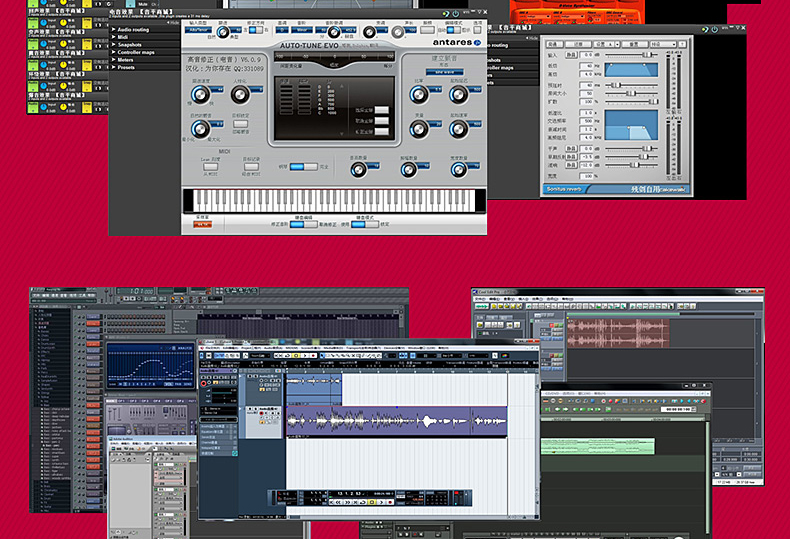Click 选择全部 button in scale display

click(382, 110)
